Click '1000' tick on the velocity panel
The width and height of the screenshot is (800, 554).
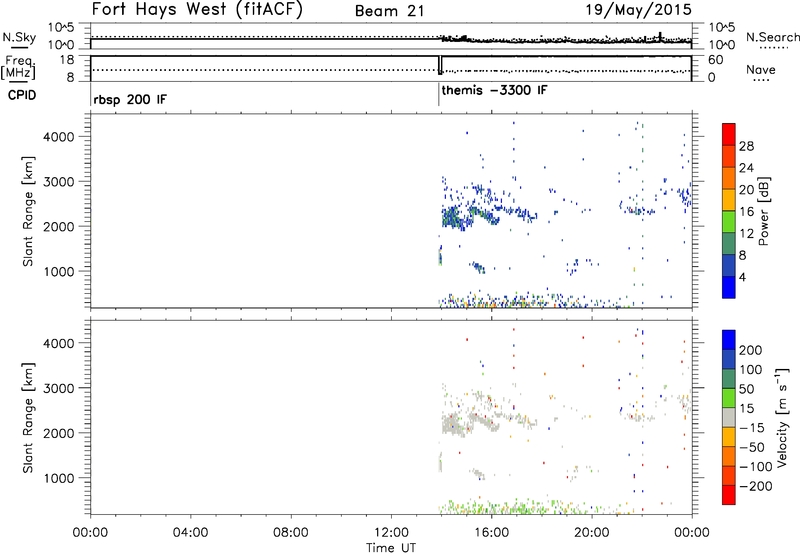pos(59,478)
